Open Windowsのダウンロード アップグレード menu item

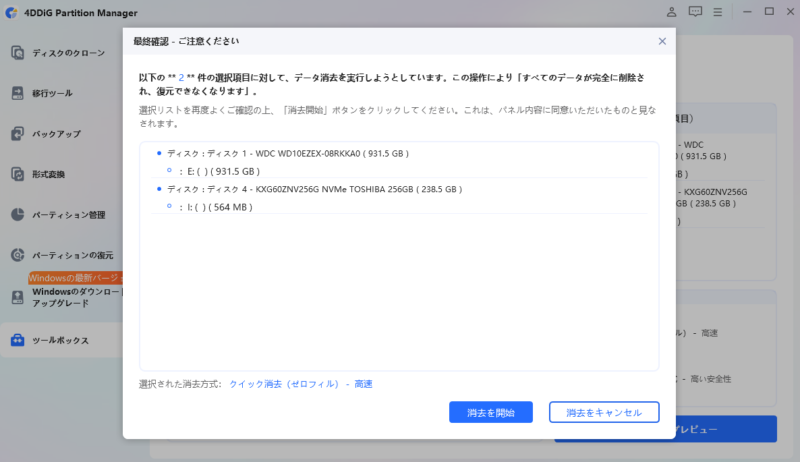[75, 297]
